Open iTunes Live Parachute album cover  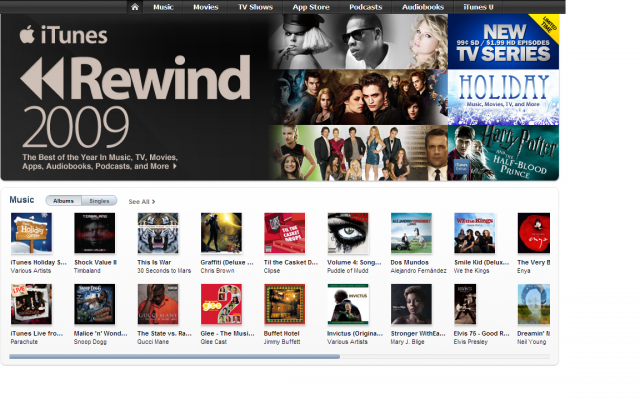[x=31, y=304]
